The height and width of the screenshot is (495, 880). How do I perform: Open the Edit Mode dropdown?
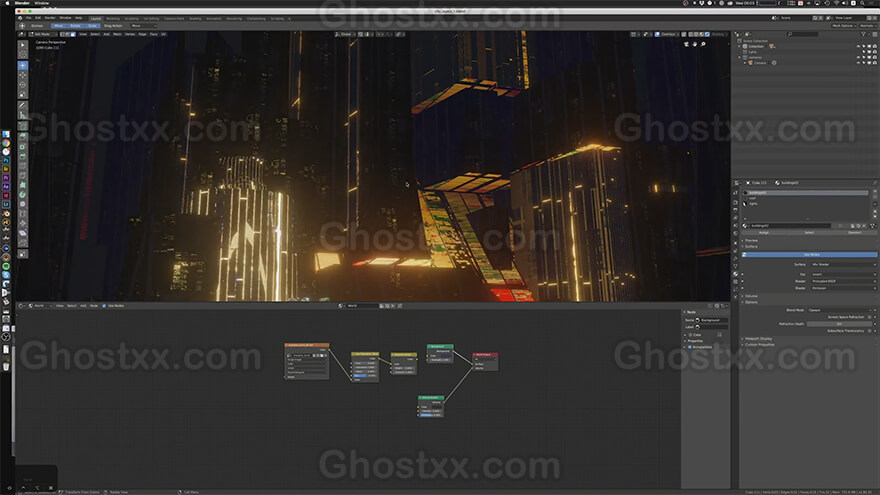[x=44, y=34]
